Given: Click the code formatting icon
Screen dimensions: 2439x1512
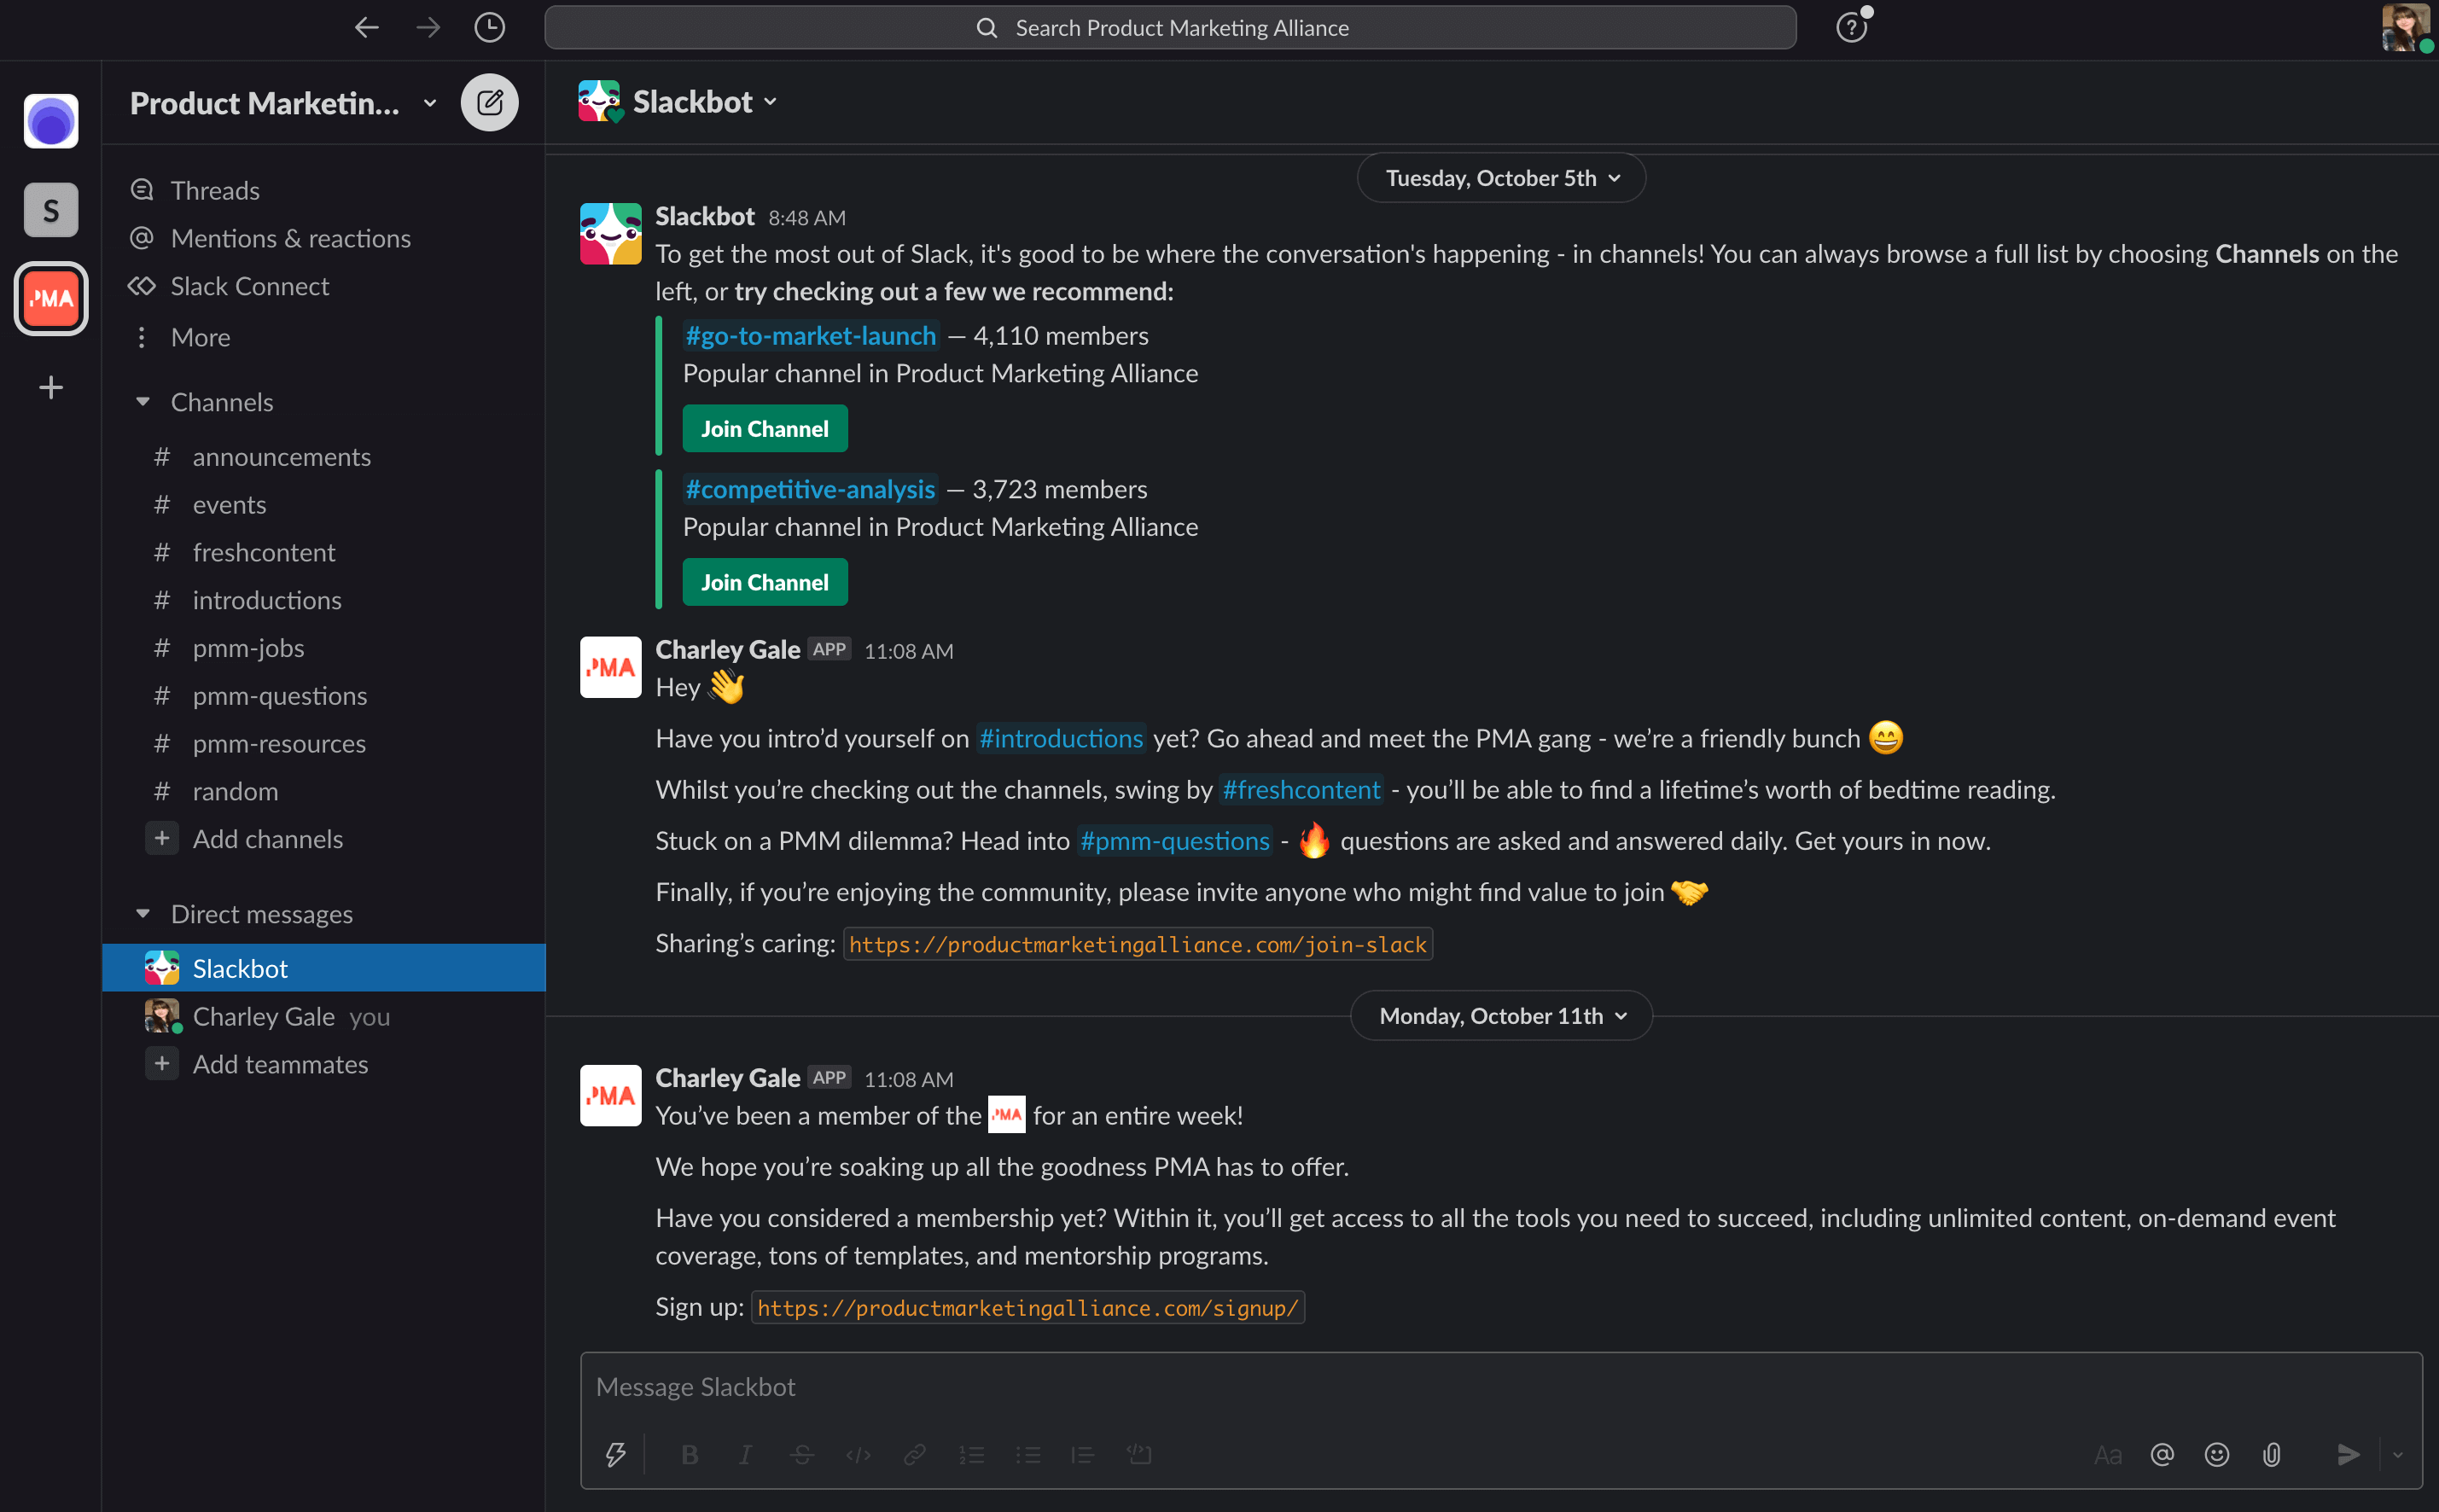Looking at the screenshot, I should point(859,1453).
